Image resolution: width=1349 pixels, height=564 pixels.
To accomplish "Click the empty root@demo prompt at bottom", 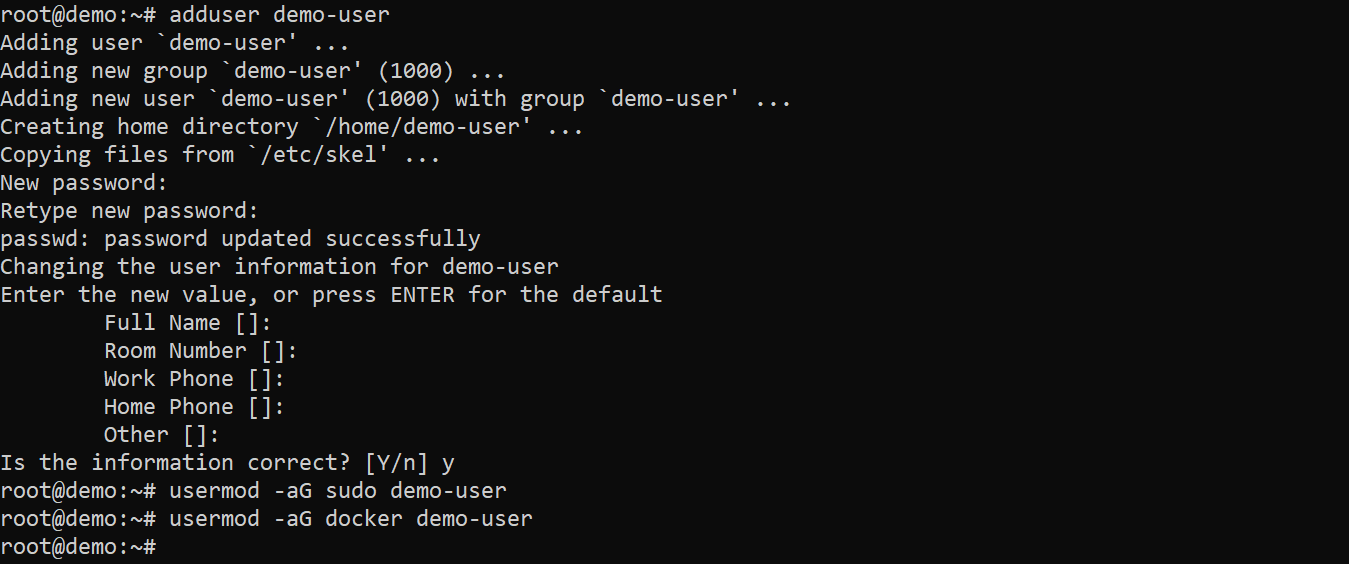I will [79, 547].
